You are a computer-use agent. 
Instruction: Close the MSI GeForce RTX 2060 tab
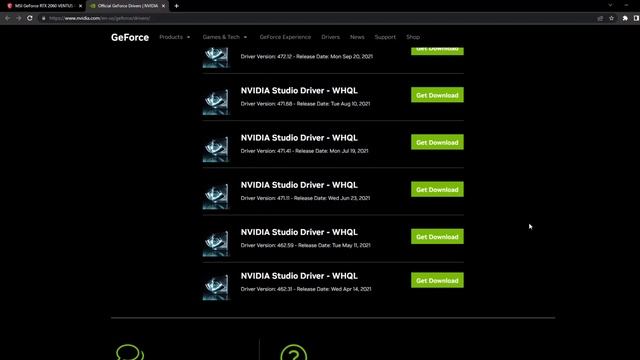80,6
